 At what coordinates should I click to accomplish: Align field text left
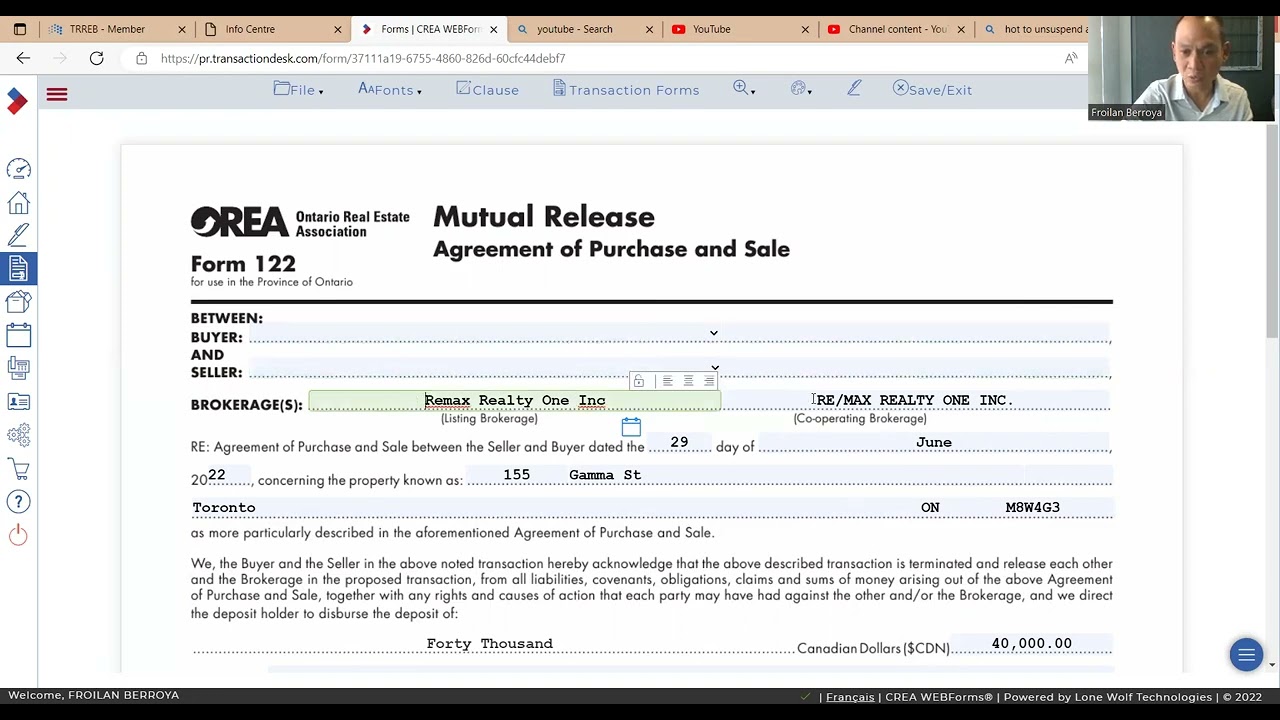667,381
